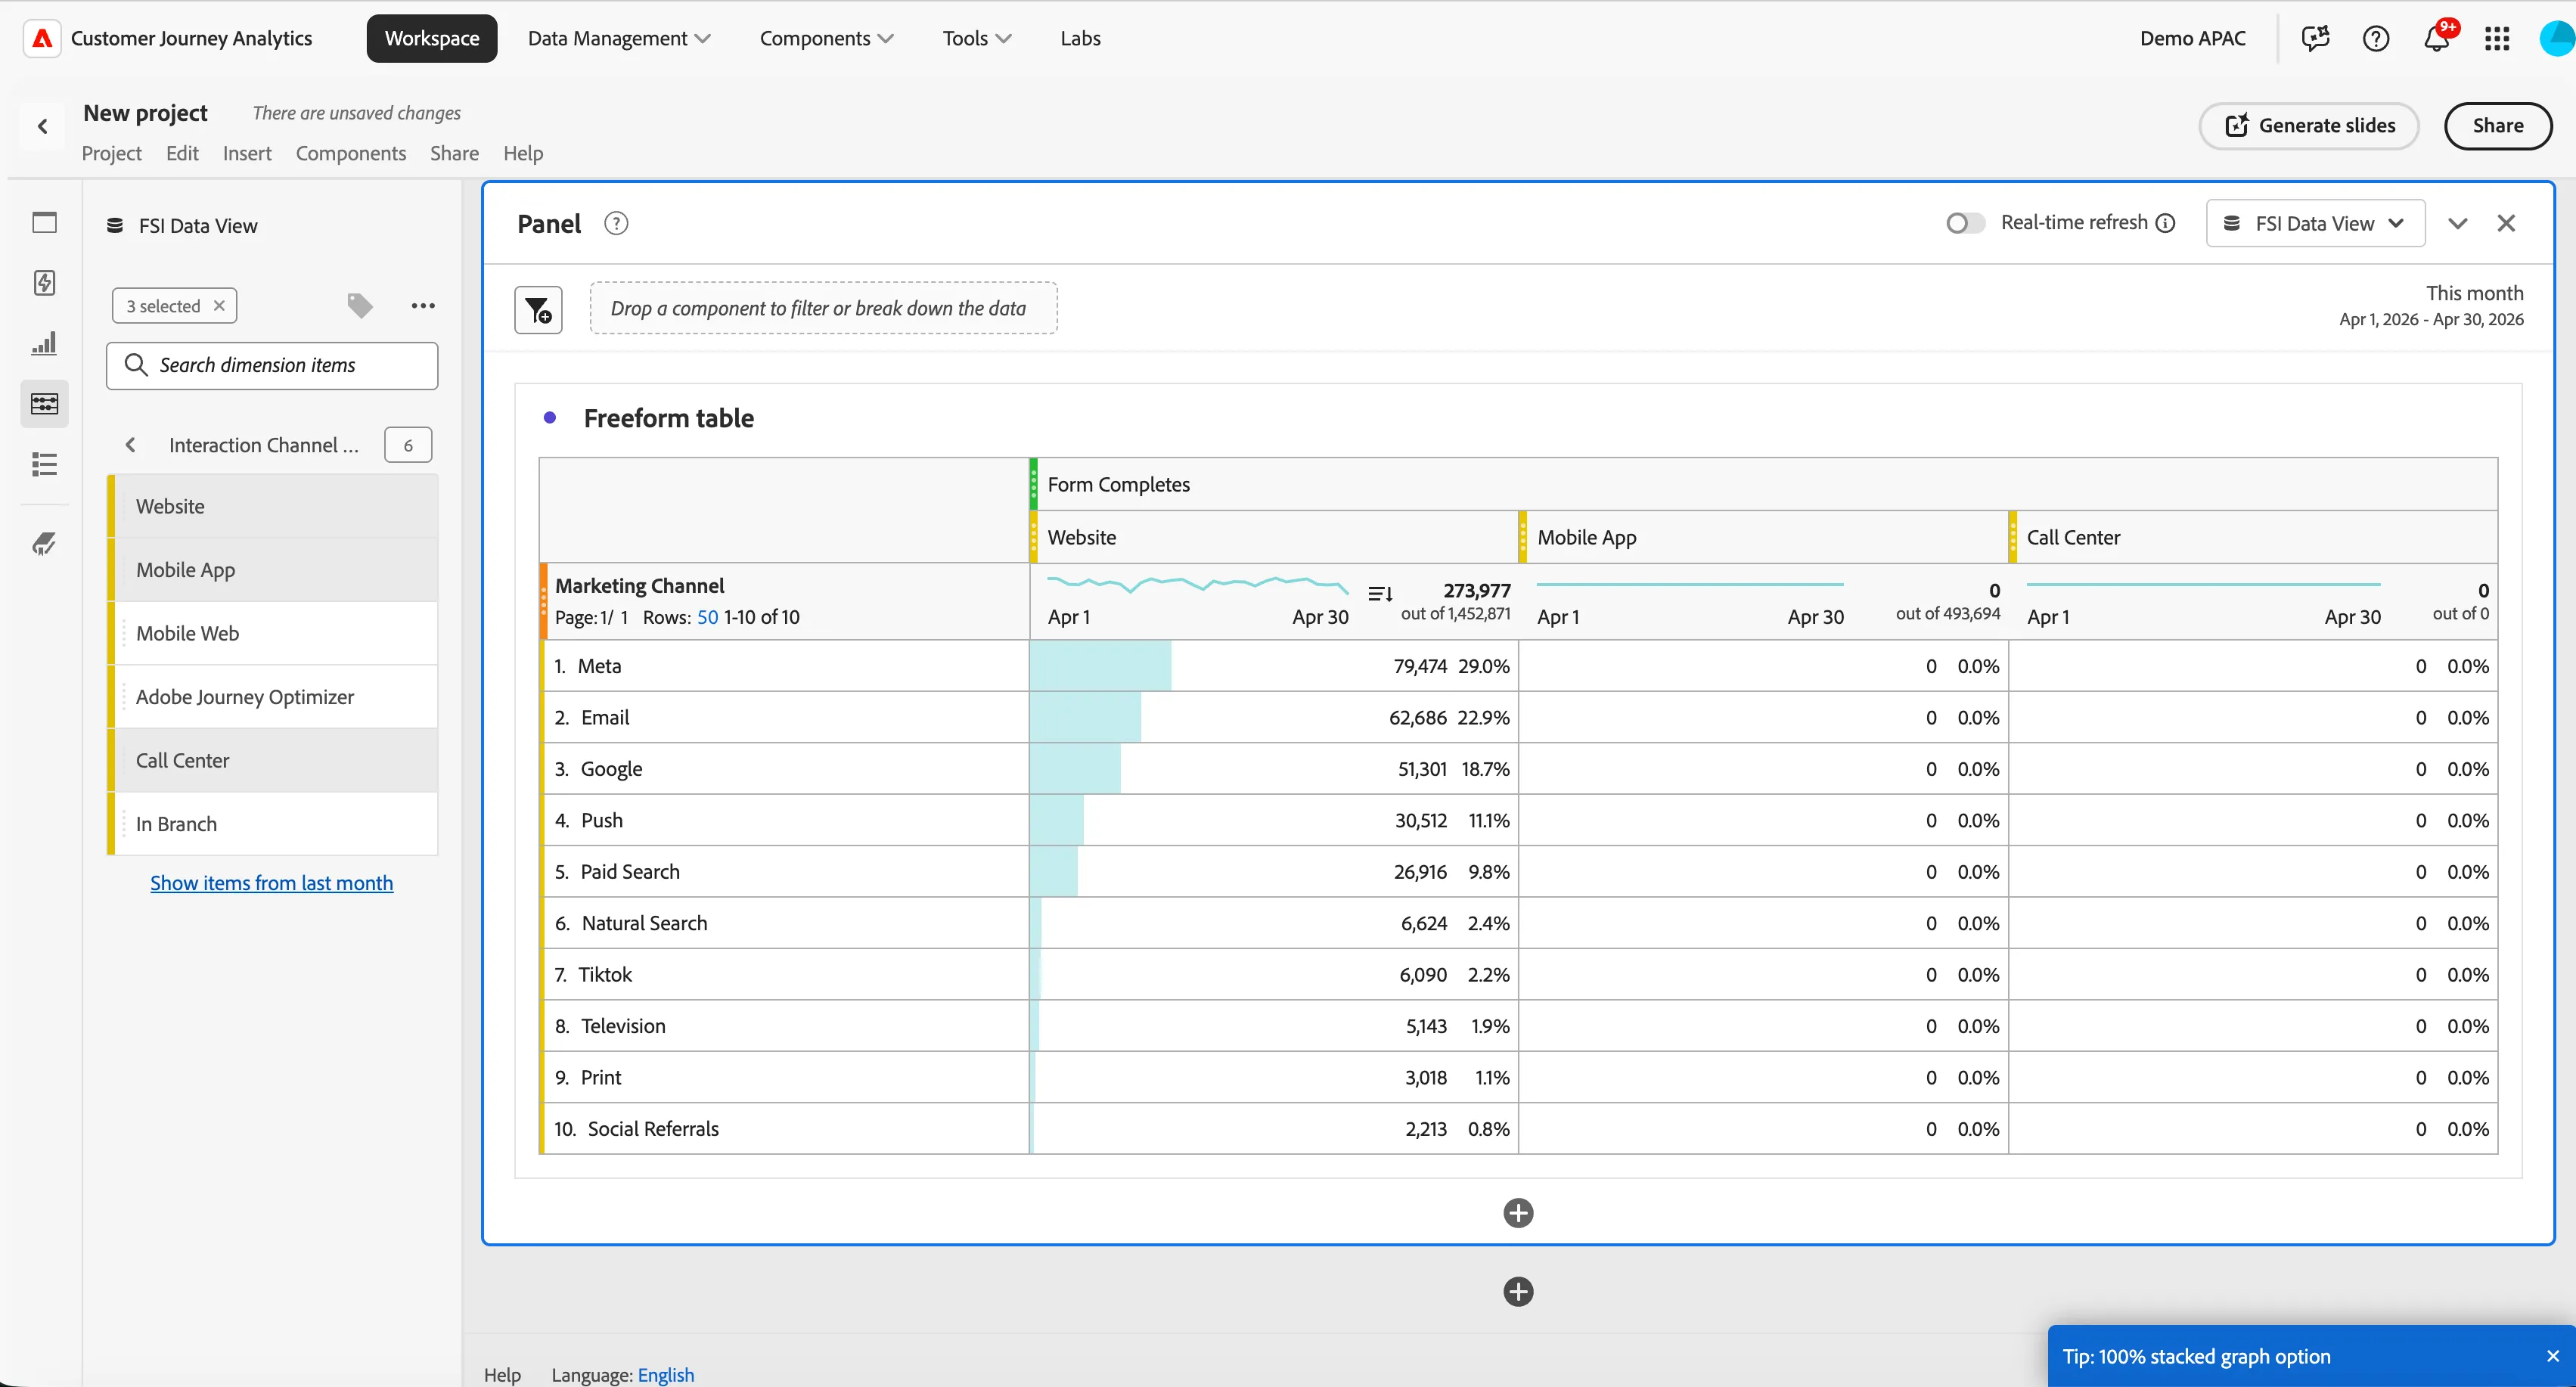Click the Website column sort icon
The height and width of the screenshot is (1387, 2576).
pyautogui.click(x=1380, y=594)
